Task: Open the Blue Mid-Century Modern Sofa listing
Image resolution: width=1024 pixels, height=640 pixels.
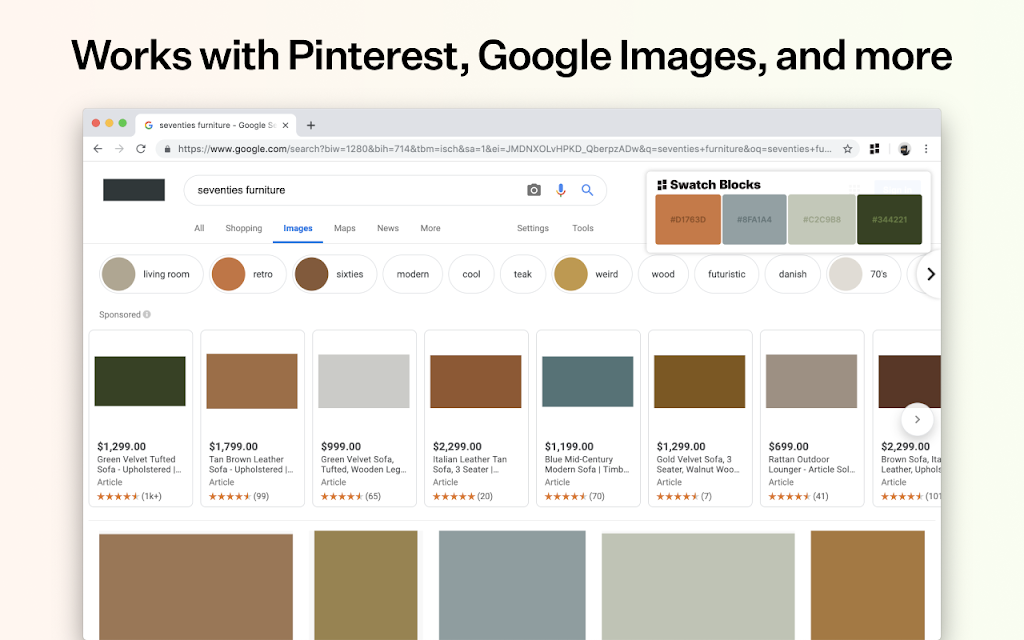Action: click(x=588, y=418)
